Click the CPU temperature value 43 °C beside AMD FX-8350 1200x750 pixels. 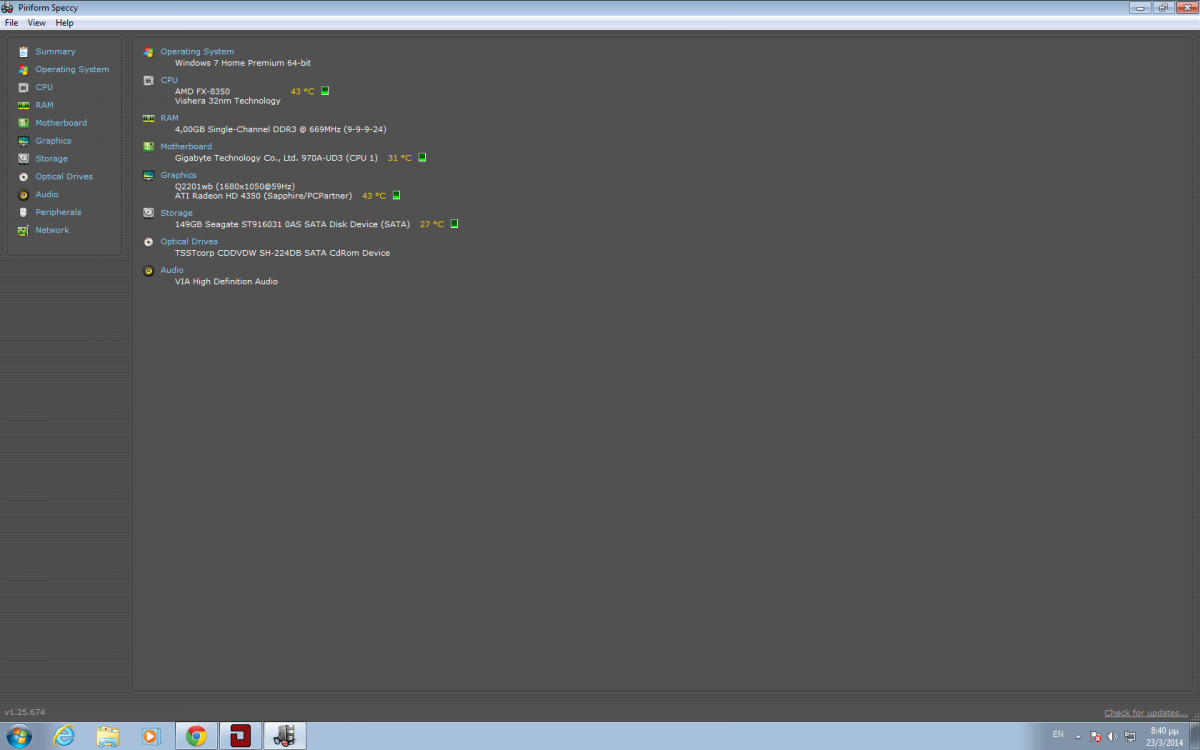302,91
